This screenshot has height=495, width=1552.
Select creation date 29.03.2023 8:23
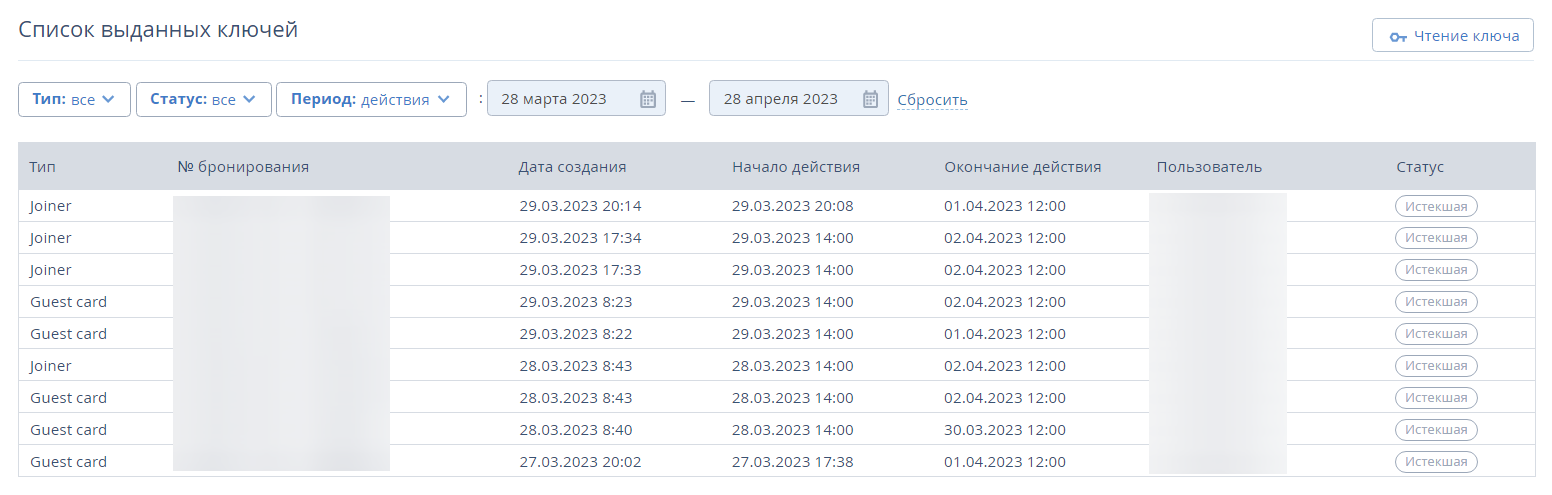tap(576, 302)
